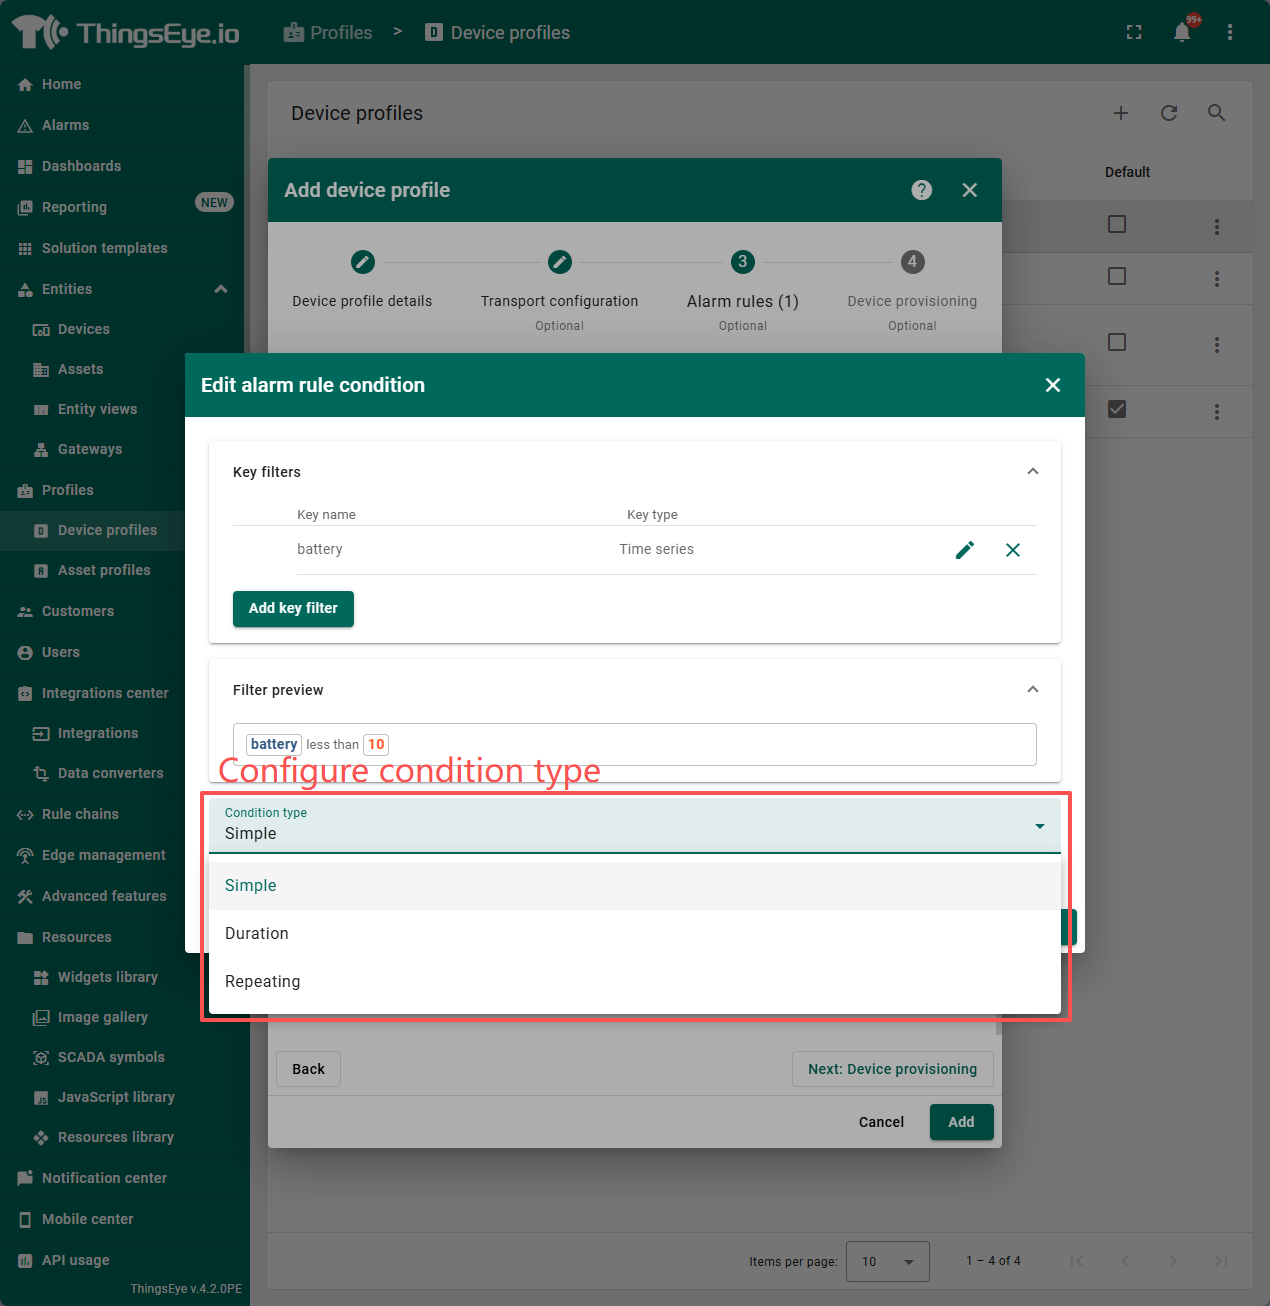Open the notifications bell
The height and width of the screenshot is (1306, 1270).
pos(1182,32)
